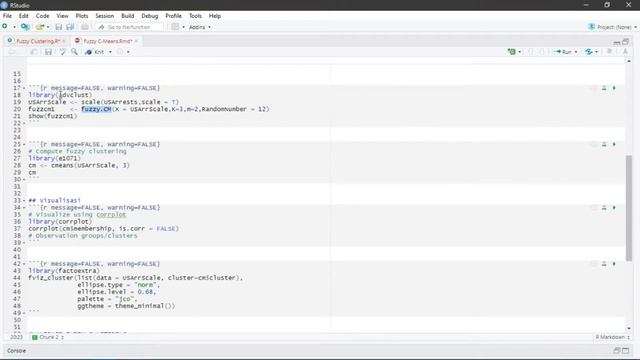The height and width of the screenshot is (360, 640).
Task: Click the editor scrollbar down arrow
Action: point(629,329)
